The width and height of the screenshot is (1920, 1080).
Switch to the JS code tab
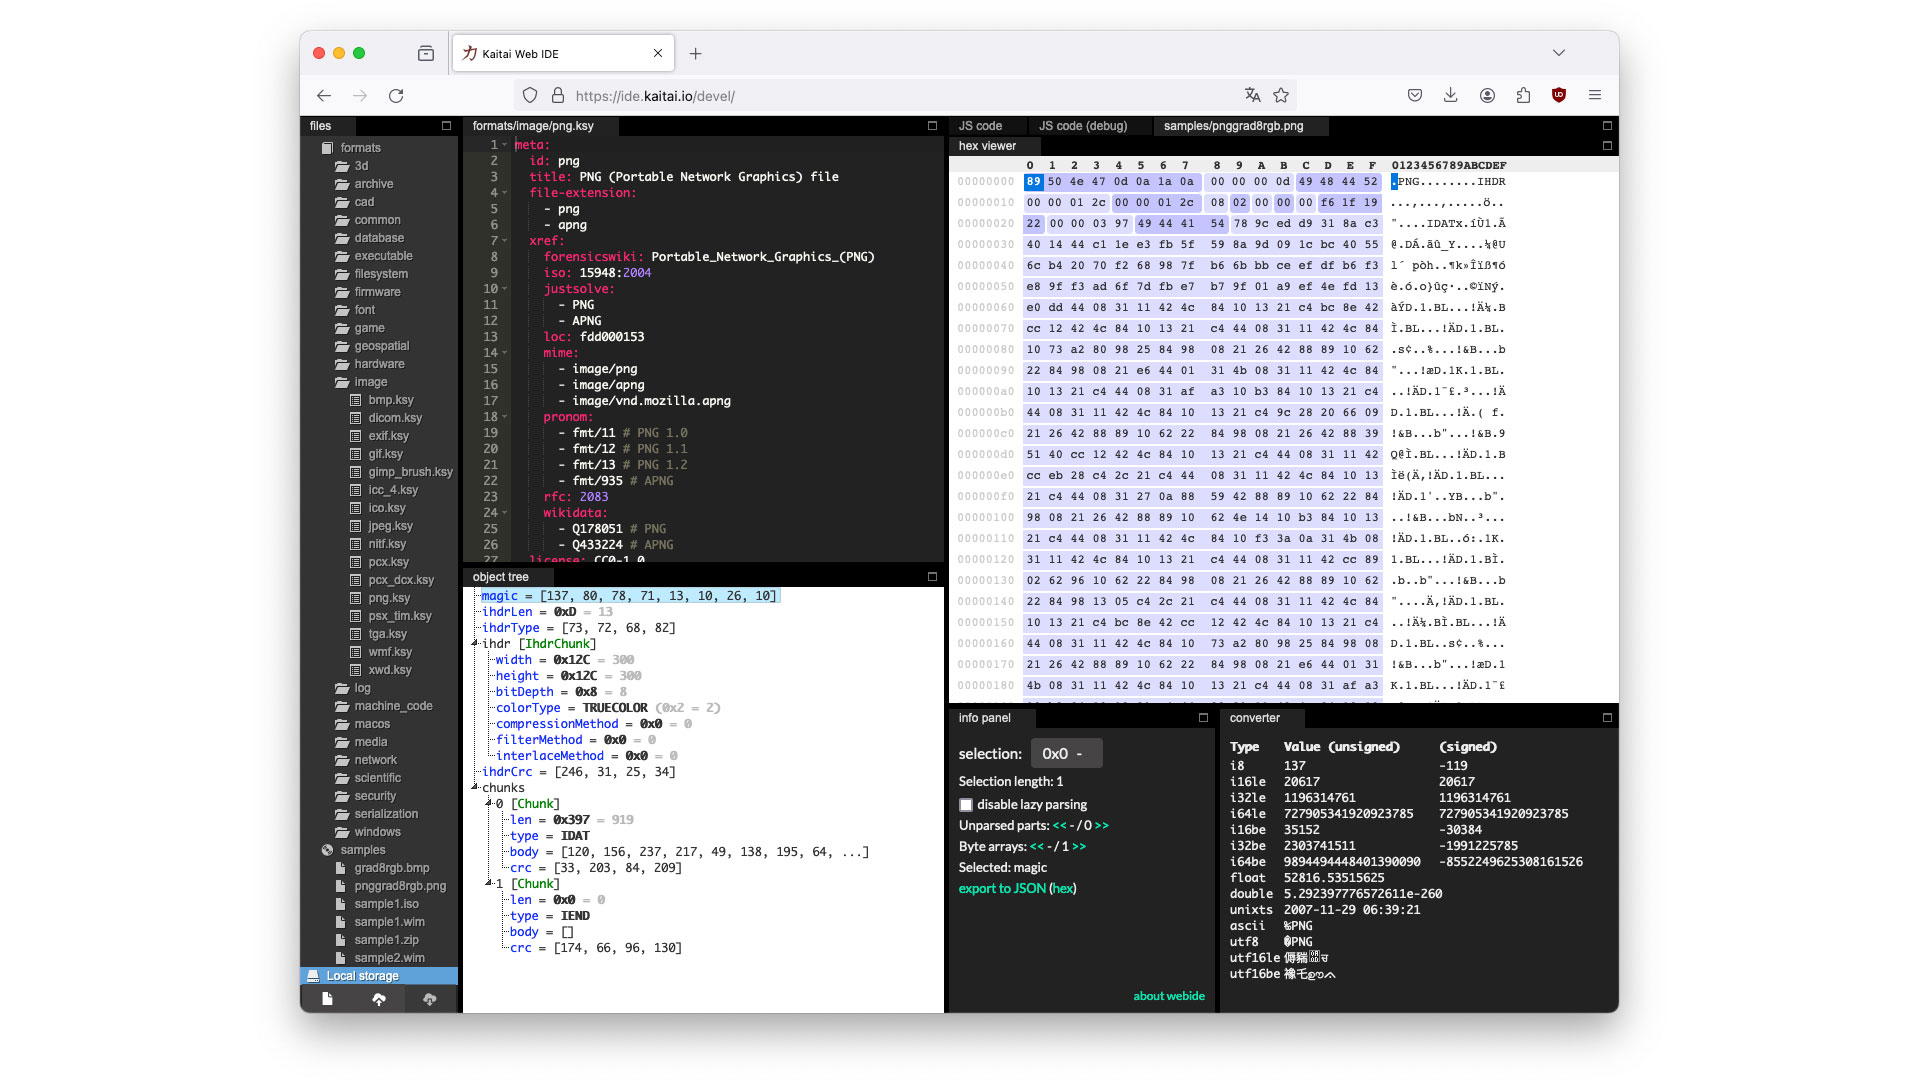tap(980, 126)
